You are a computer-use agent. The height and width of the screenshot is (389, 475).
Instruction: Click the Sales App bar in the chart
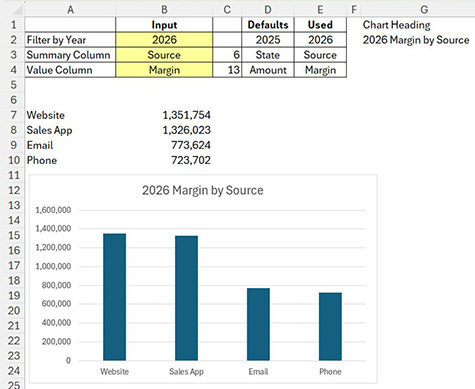[186, 298]
